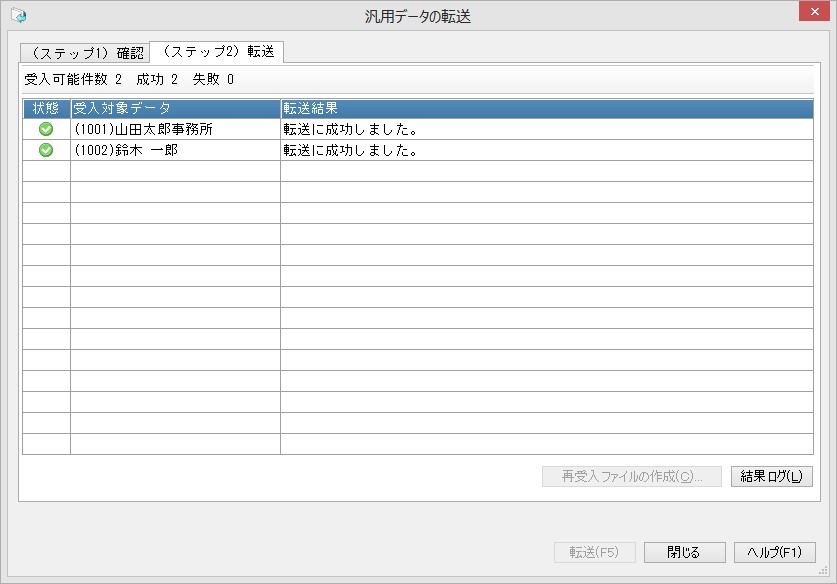Viewport: 837px width, 584px height.
Task: Select the (1002)鈴木 一郎 row cell
Action: (x=176, y=150)
